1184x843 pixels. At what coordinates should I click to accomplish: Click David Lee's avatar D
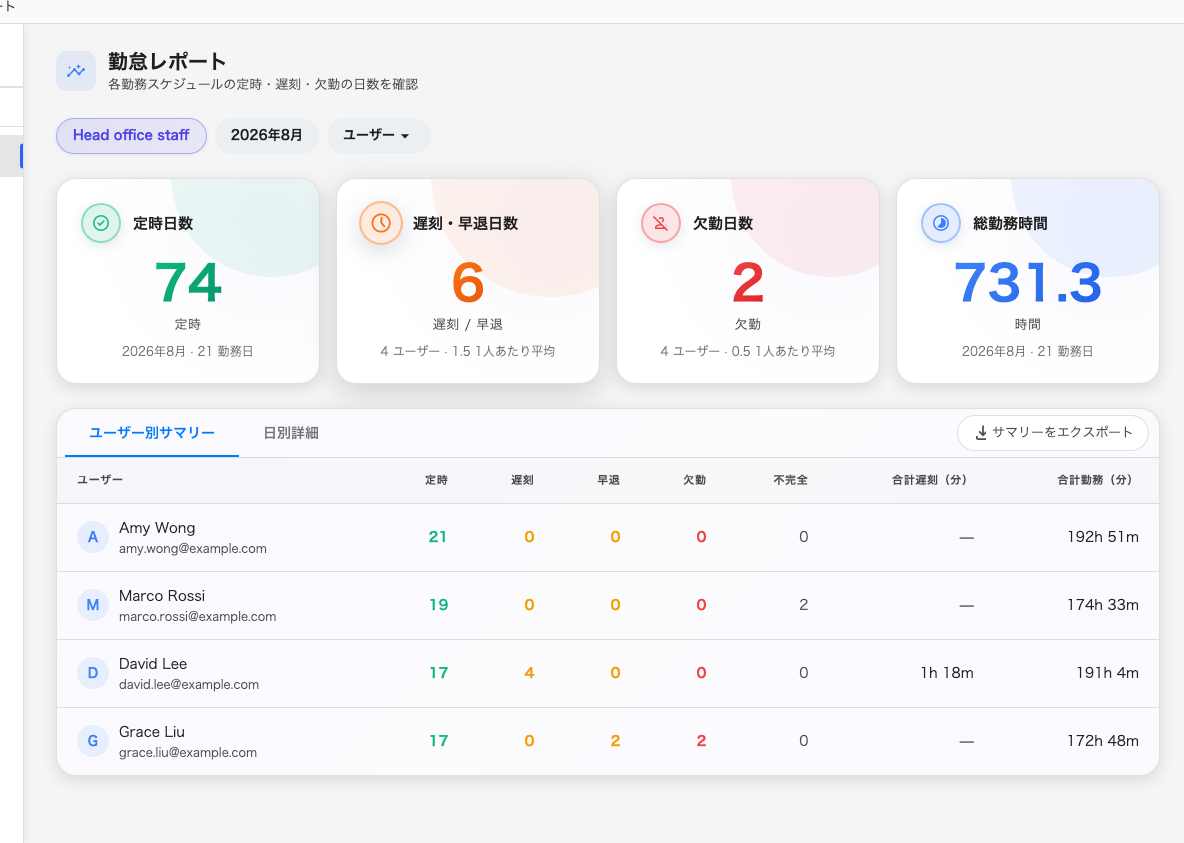[93, 673]
